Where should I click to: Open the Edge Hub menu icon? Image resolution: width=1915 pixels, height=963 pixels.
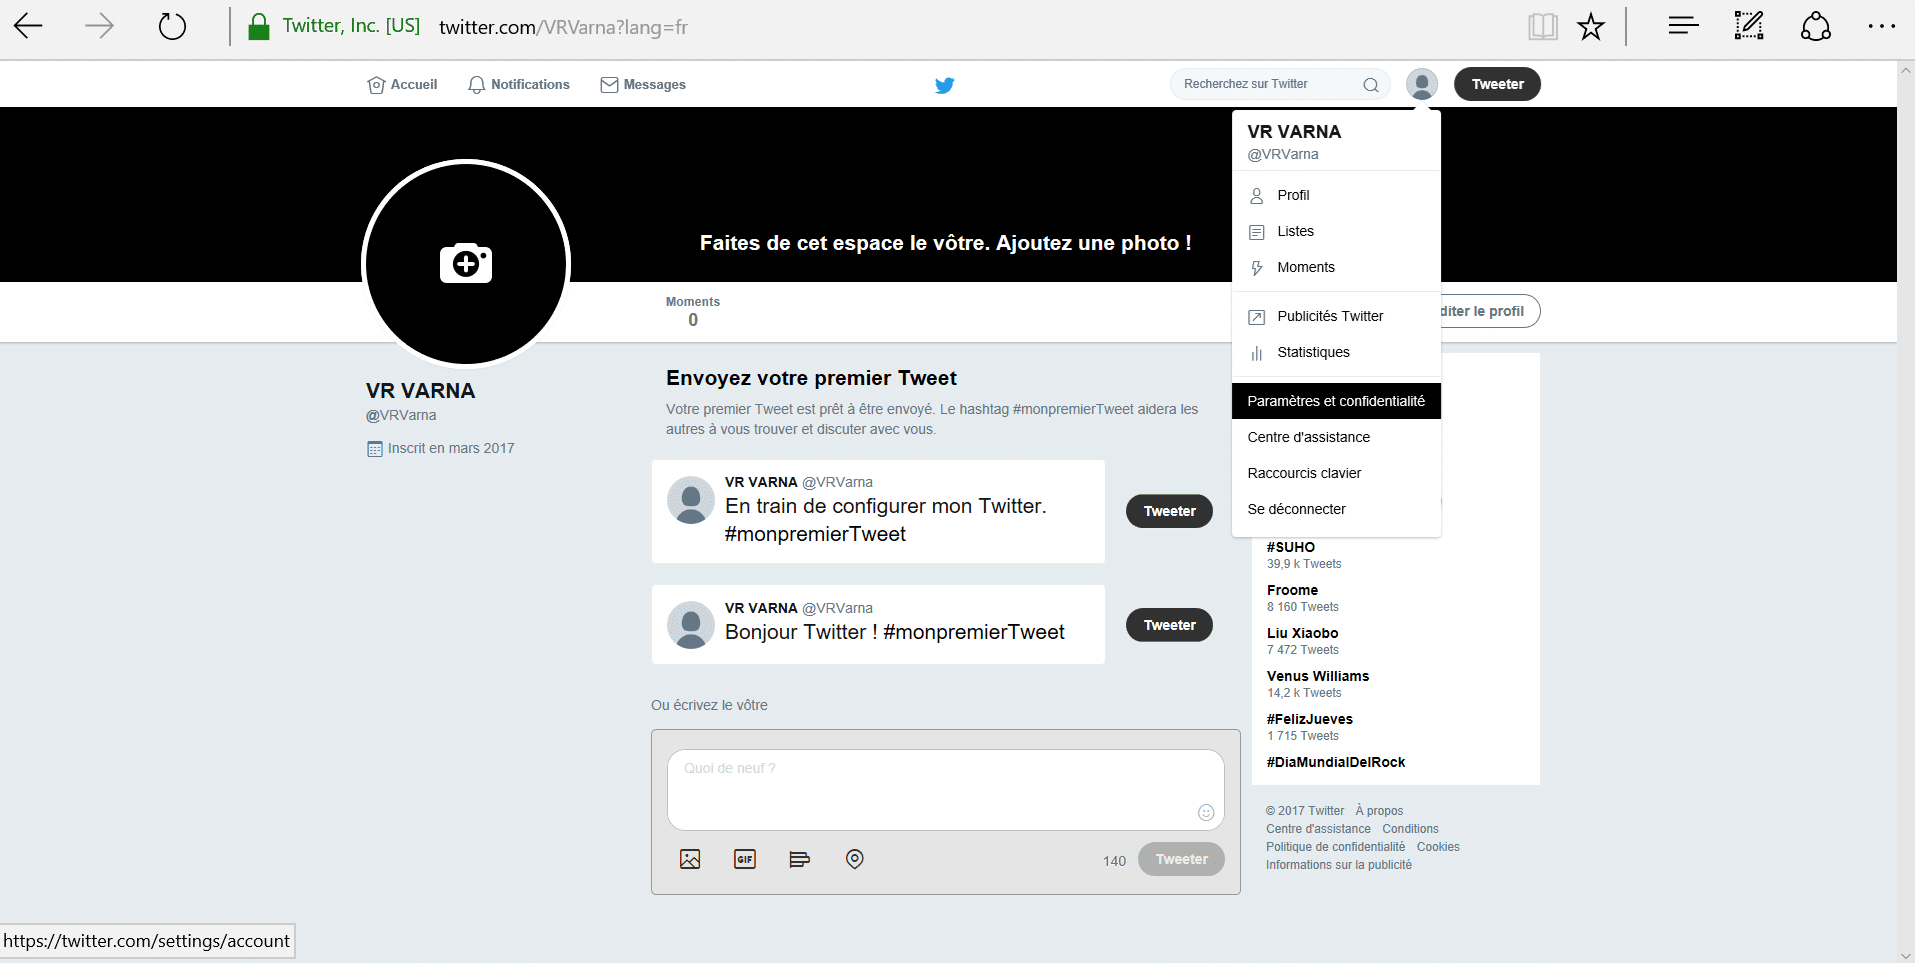1683,26
